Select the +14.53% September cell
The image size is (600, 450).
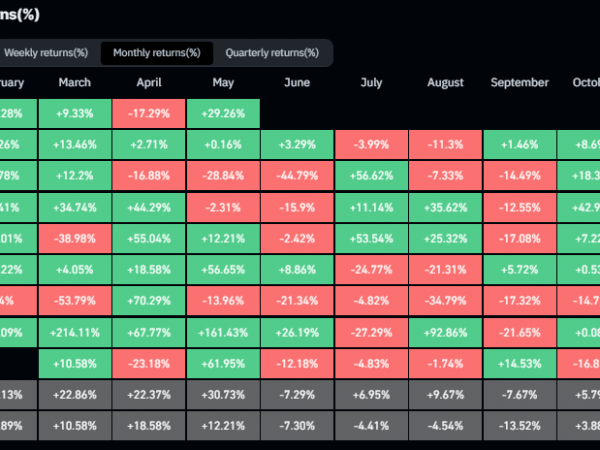click(x=520, y=364)
